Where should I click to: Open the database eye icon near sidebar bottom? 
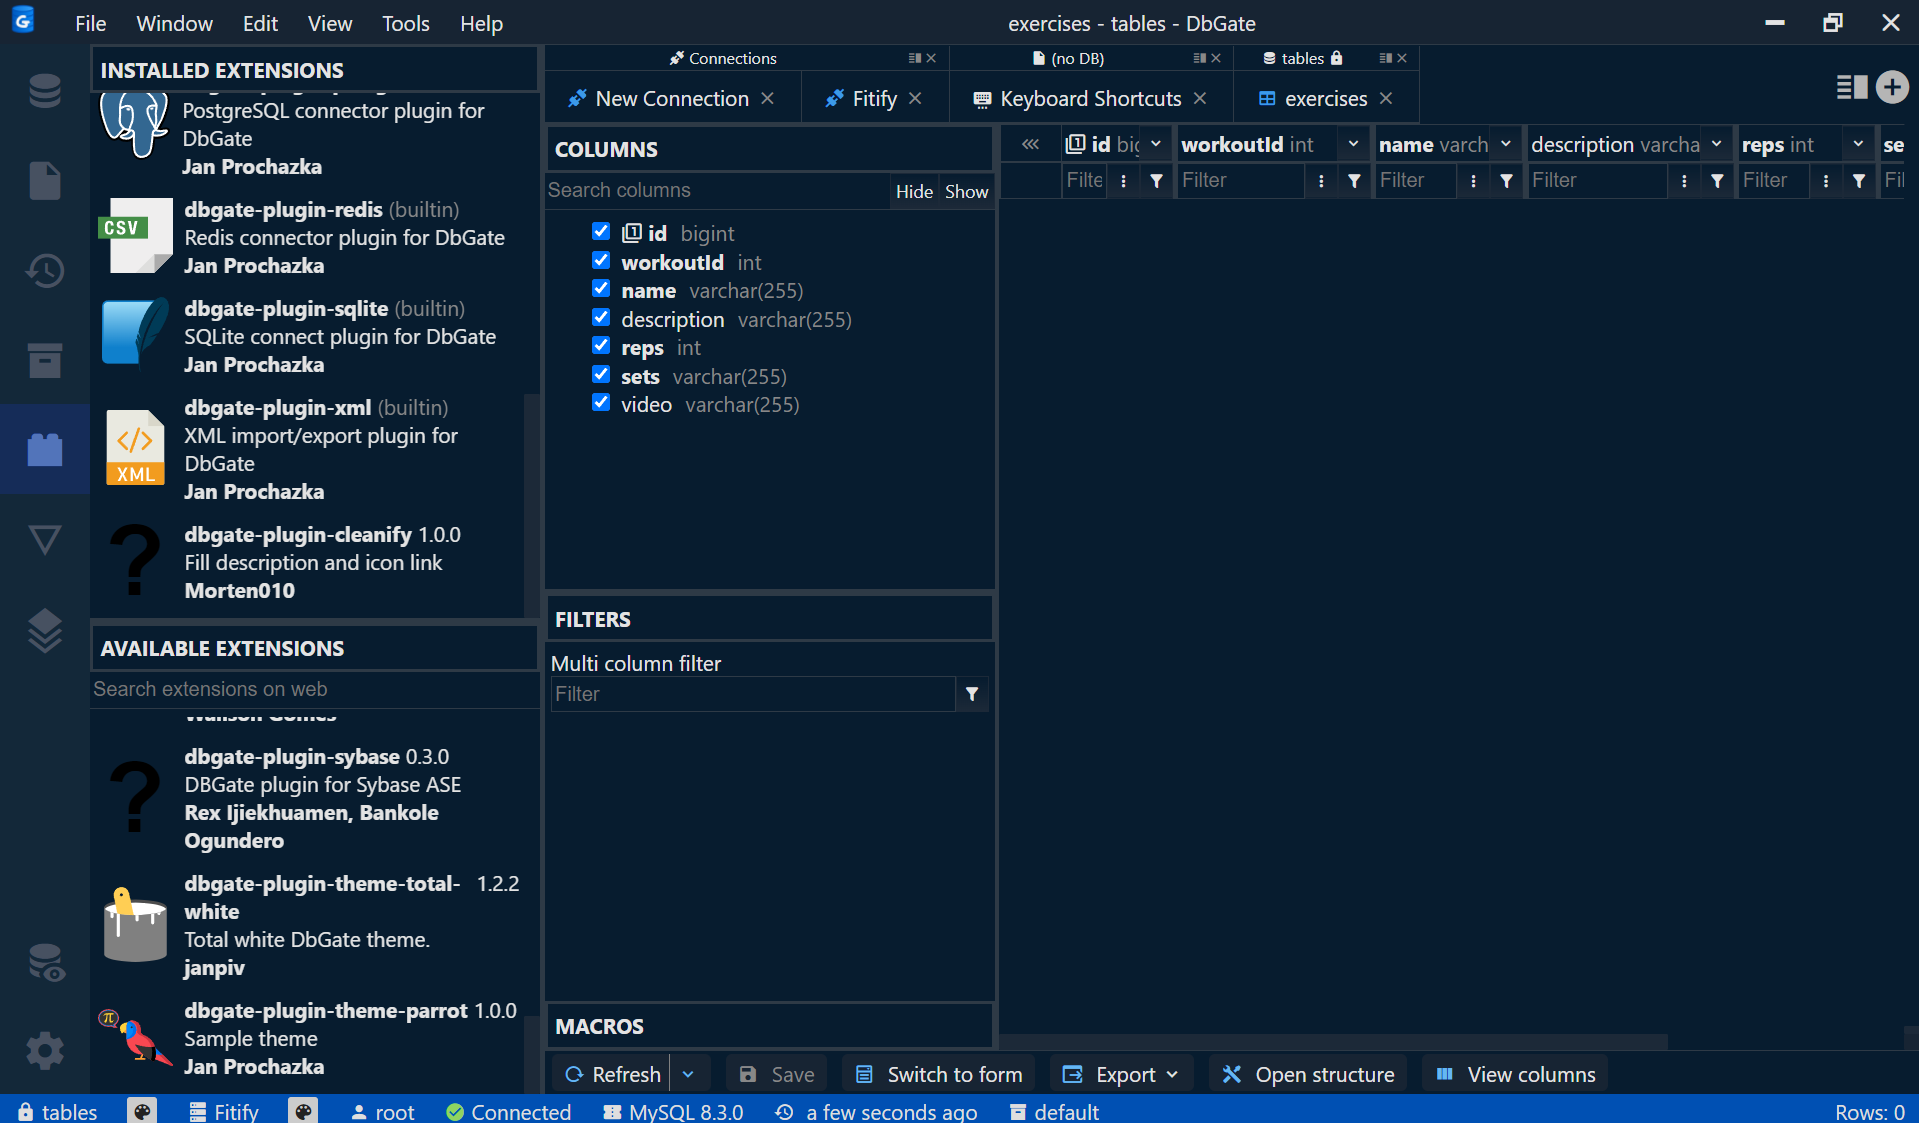tap(45, 962)
